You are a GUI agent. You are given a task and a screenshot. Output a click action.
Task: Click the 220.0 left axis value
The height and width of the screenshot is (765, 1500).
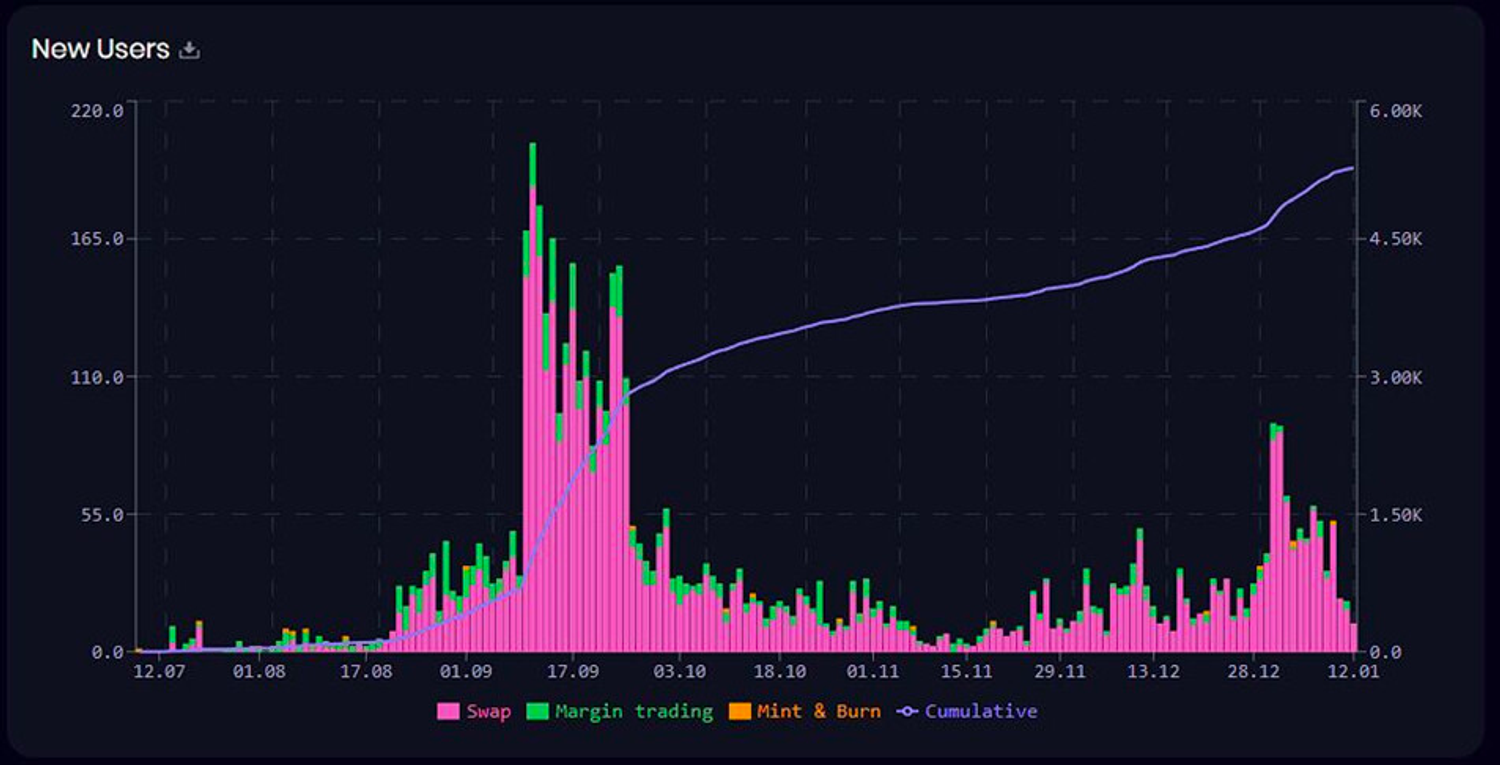click(97, 110)
